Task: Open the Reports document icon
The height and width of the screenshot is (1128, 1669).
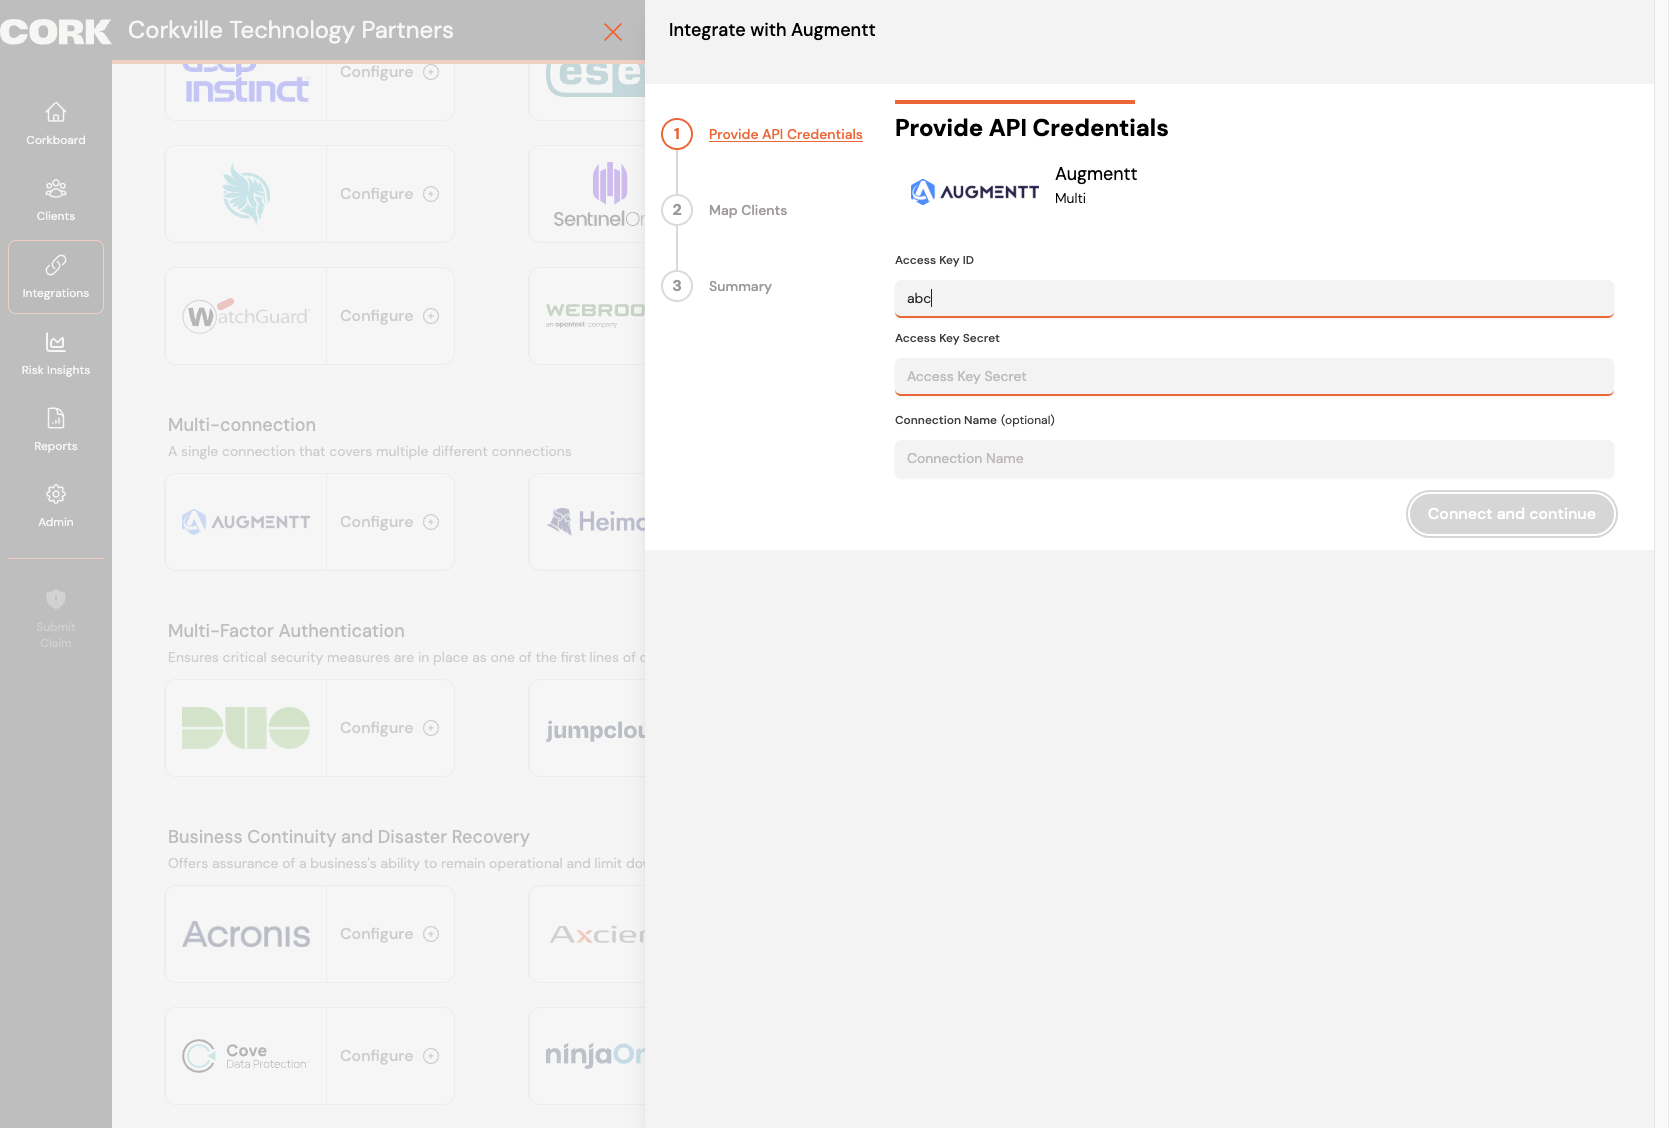Action: tap(56, 418)
